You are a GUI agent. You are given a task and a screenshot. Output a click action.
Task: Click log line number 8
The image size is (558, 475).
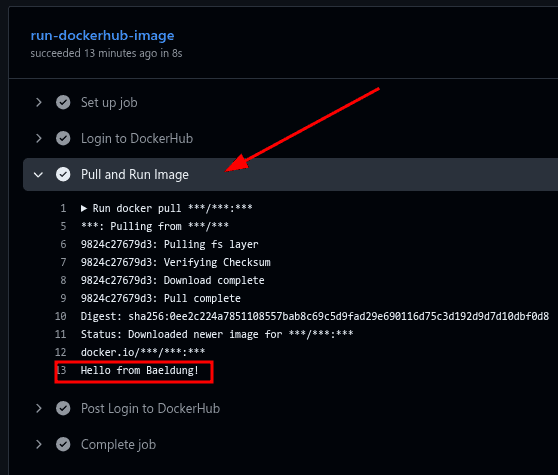tap(63, 280)
